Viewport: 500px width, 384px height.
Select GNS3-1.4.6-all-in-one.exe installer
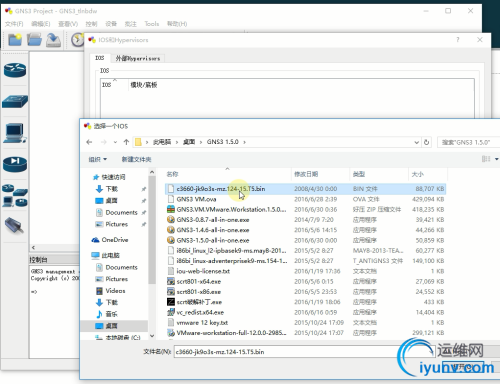[213, 230]
